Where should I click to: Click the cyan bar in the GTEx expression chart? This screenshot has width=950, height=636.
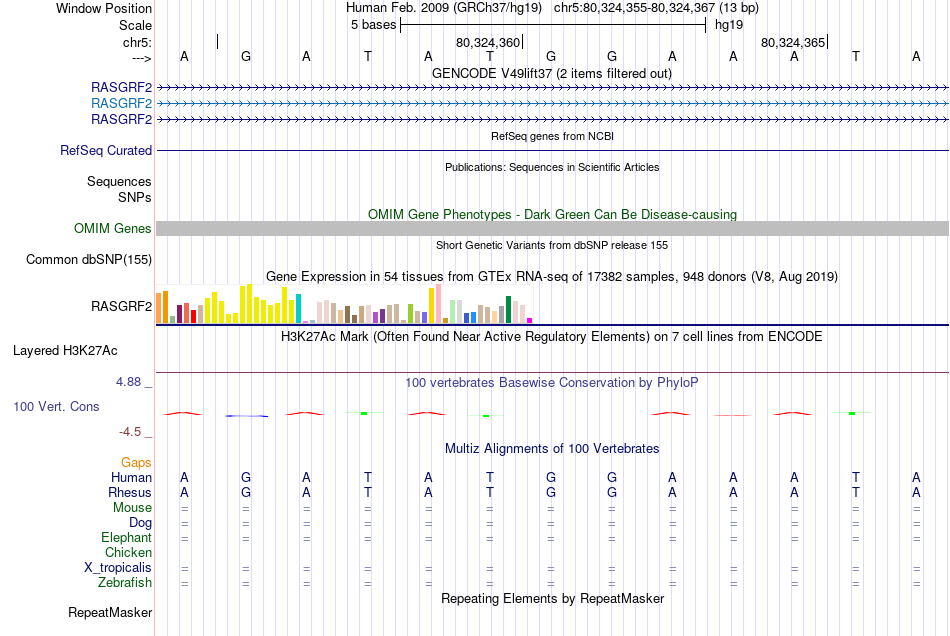click(298, 308)
